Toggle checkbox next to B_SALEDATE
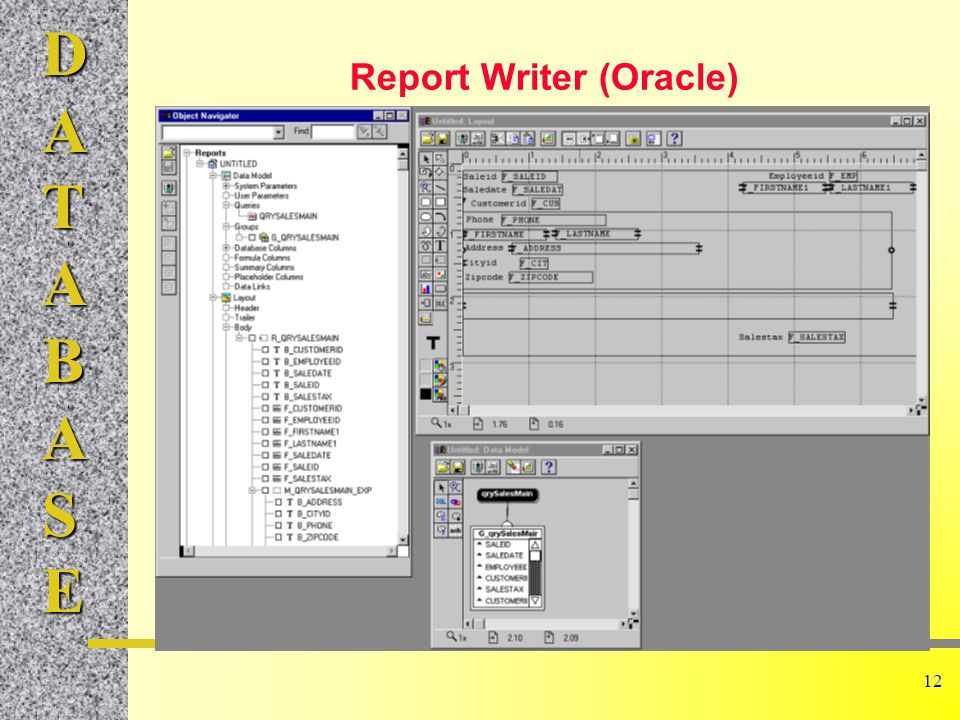The width and height of the screenshot is (960, 720). pos(265,373)
